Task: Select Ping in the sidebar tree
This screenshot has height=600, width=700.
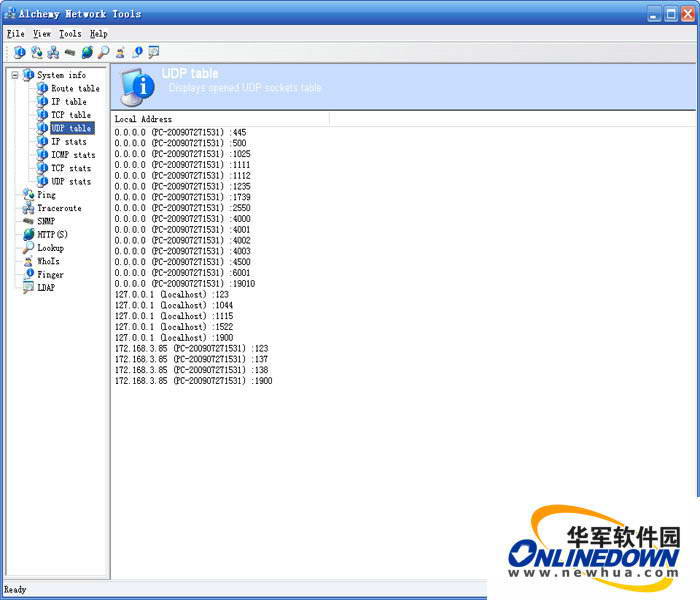Action: pos(46,195)
